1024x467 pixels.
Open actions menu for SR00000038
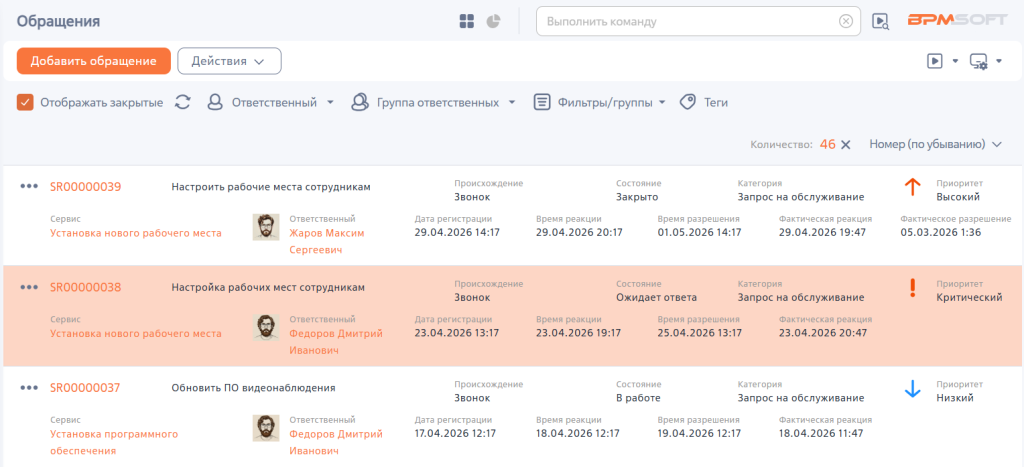click(x=29, y=287)
